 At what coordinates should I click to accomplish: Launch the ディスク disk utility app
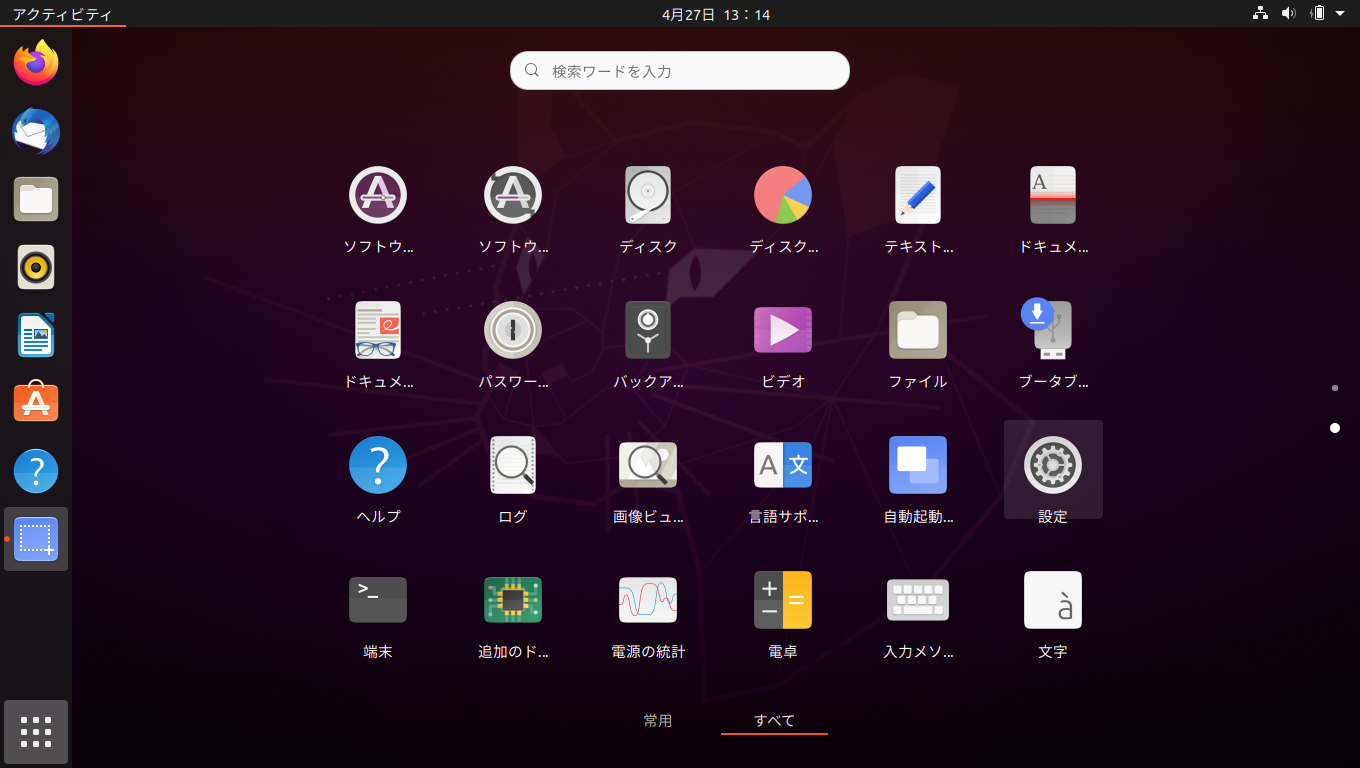[x=648, y=195]
